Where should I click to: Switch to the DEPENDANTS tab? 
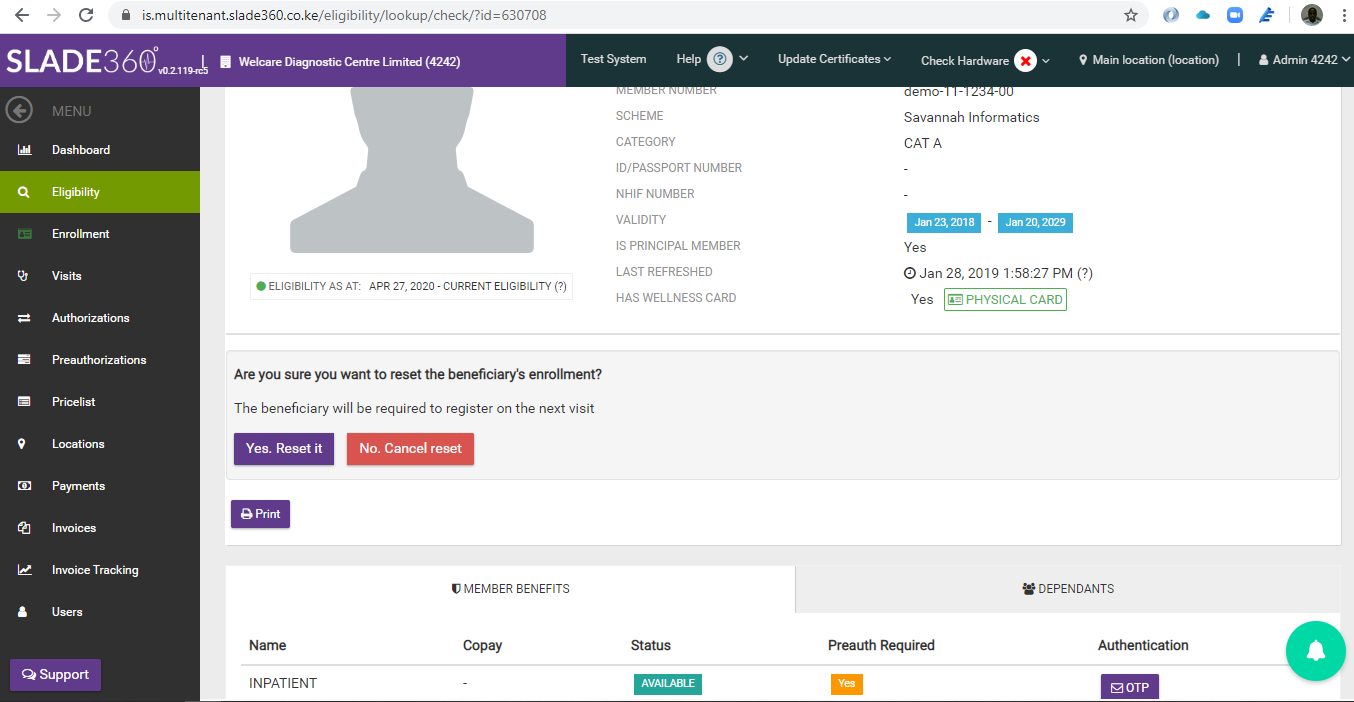pos(1068,589)
